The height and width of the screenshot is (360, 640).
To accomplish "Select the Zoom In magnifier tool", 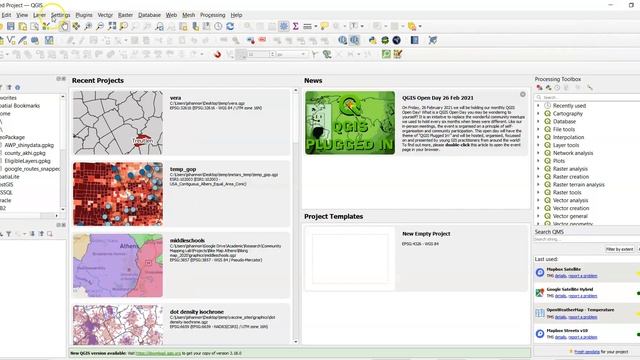I will 88,27.
